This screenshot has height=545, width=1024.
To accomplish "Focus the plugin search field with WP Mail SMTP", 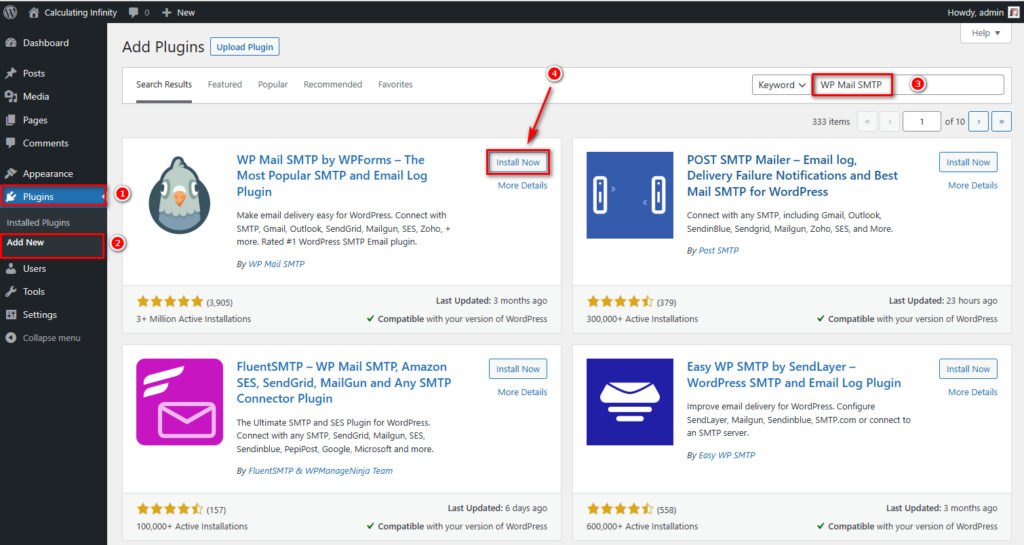I will (x=908, y=85).
